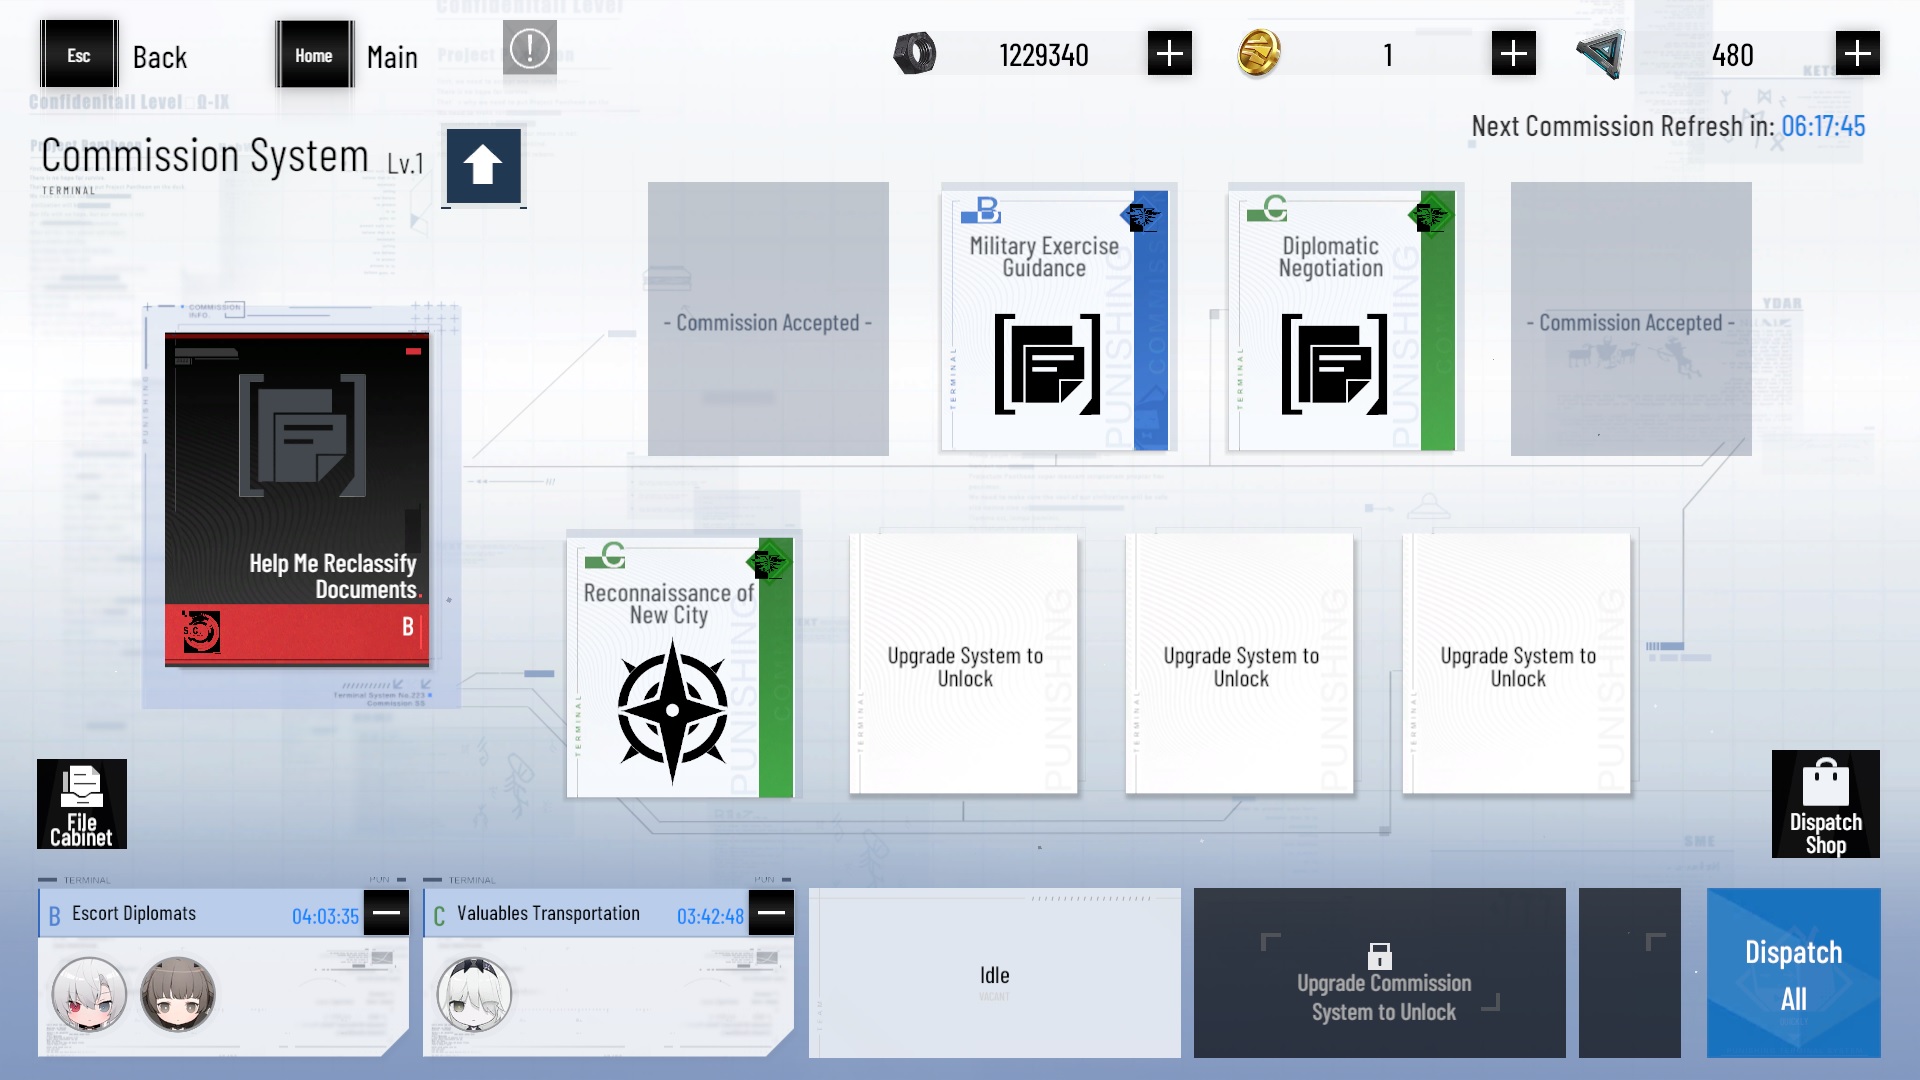Click brown-haired character in Escort Diplomats
Screen dimensions: 1920x1080
click(178, 994)
